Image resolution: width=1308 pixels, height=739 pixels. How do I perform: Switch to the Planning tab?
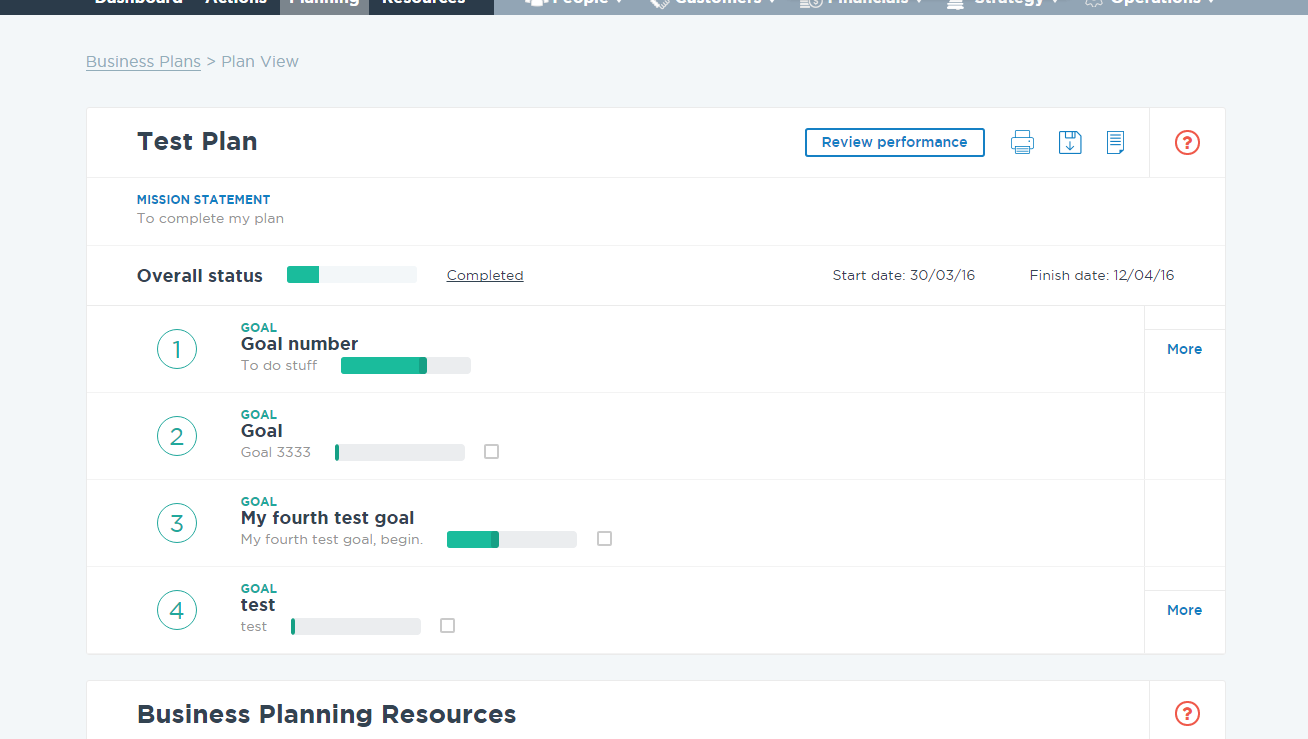pos(324,3)
